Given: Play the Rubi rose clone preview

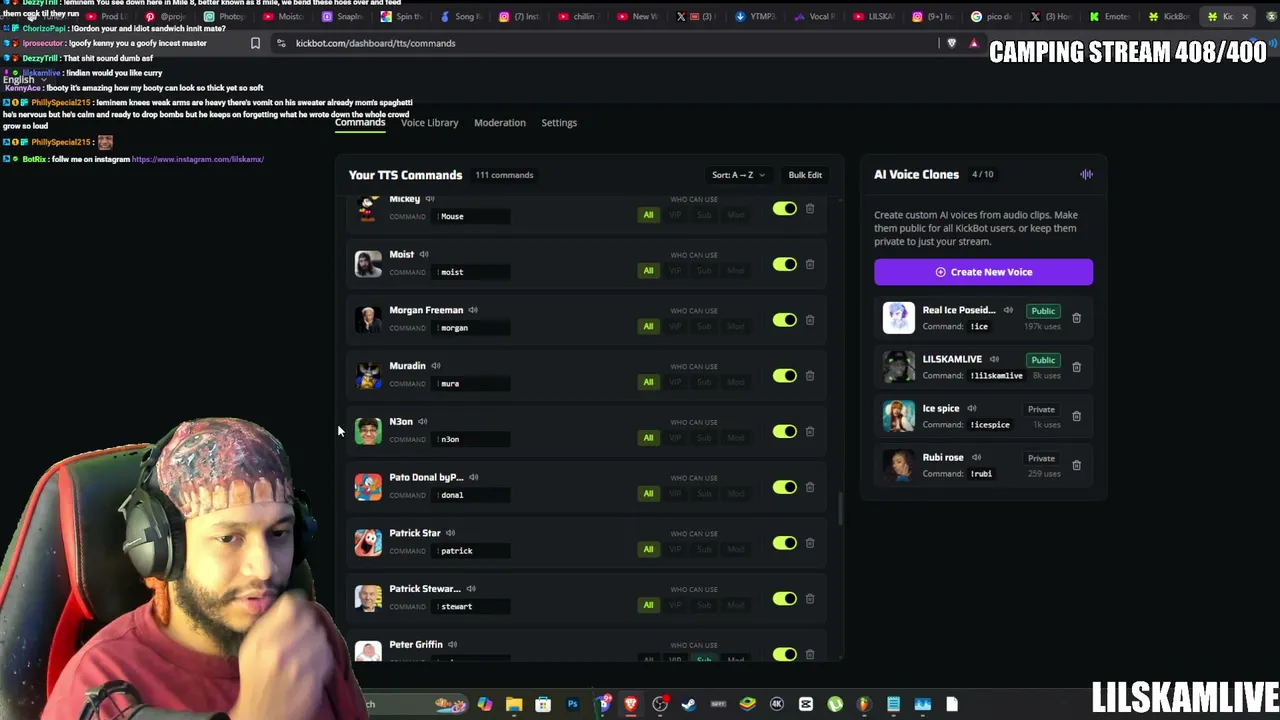Looking at the screenshot, I should tap(977, 457).
